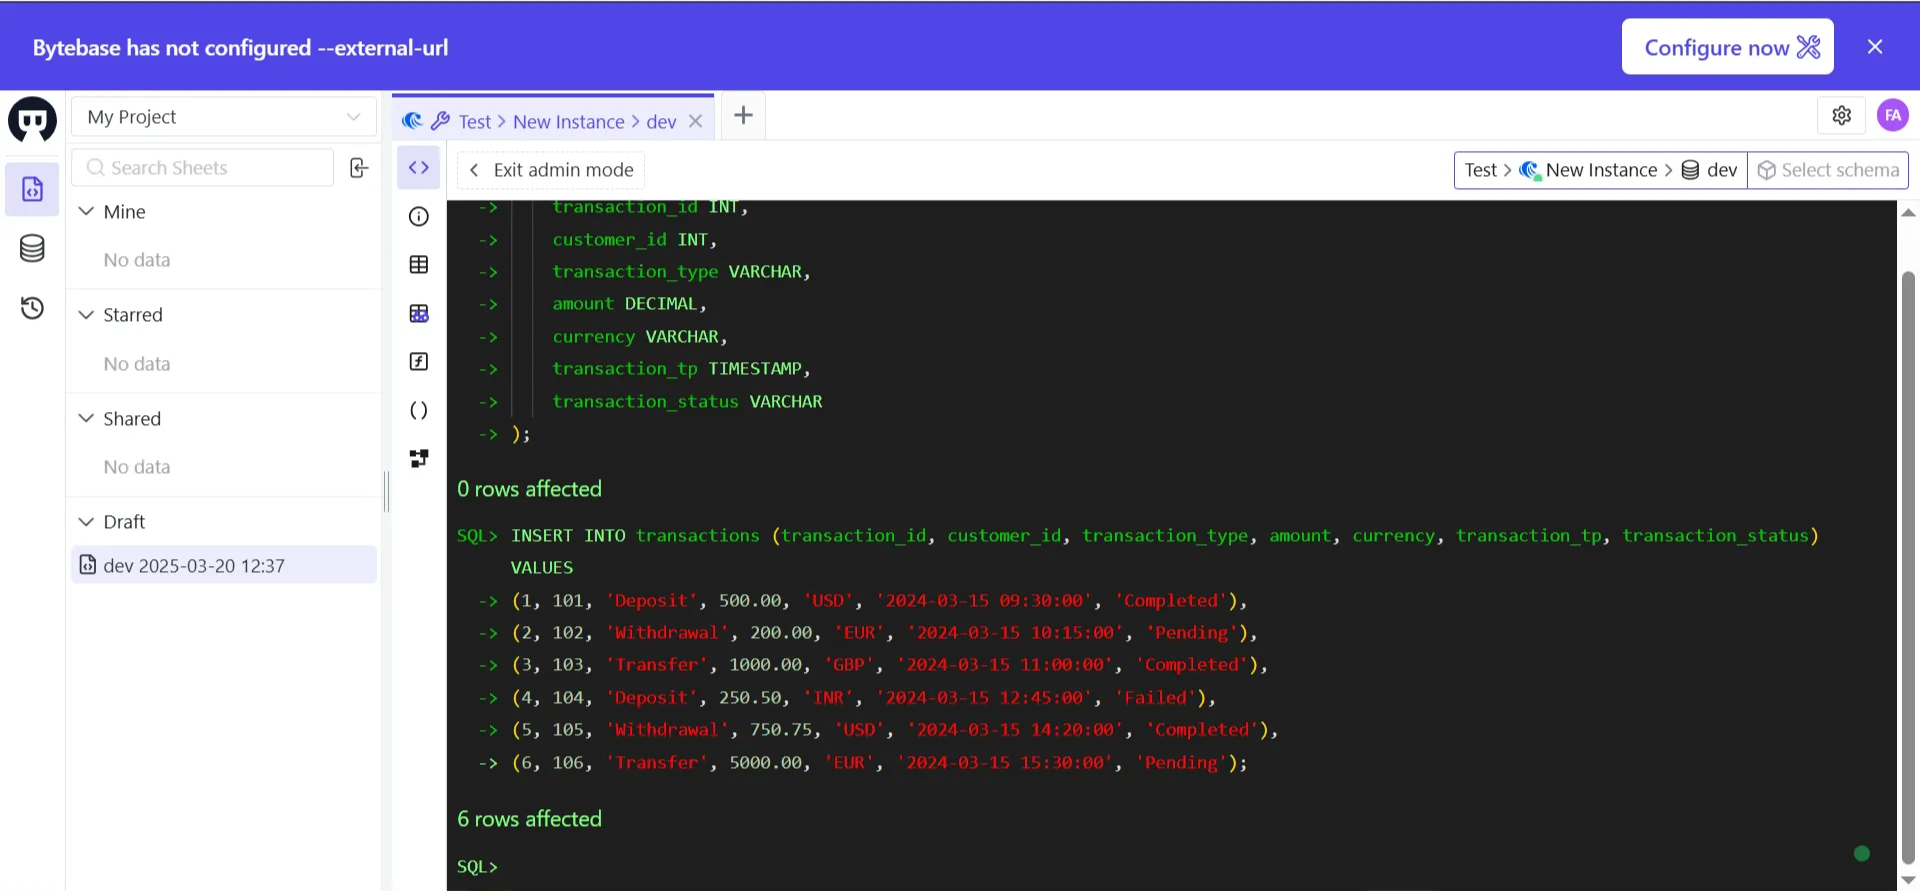The image size is (1920, 891).
Task: Open the schema diagram icon
Action: pos(419,459)
